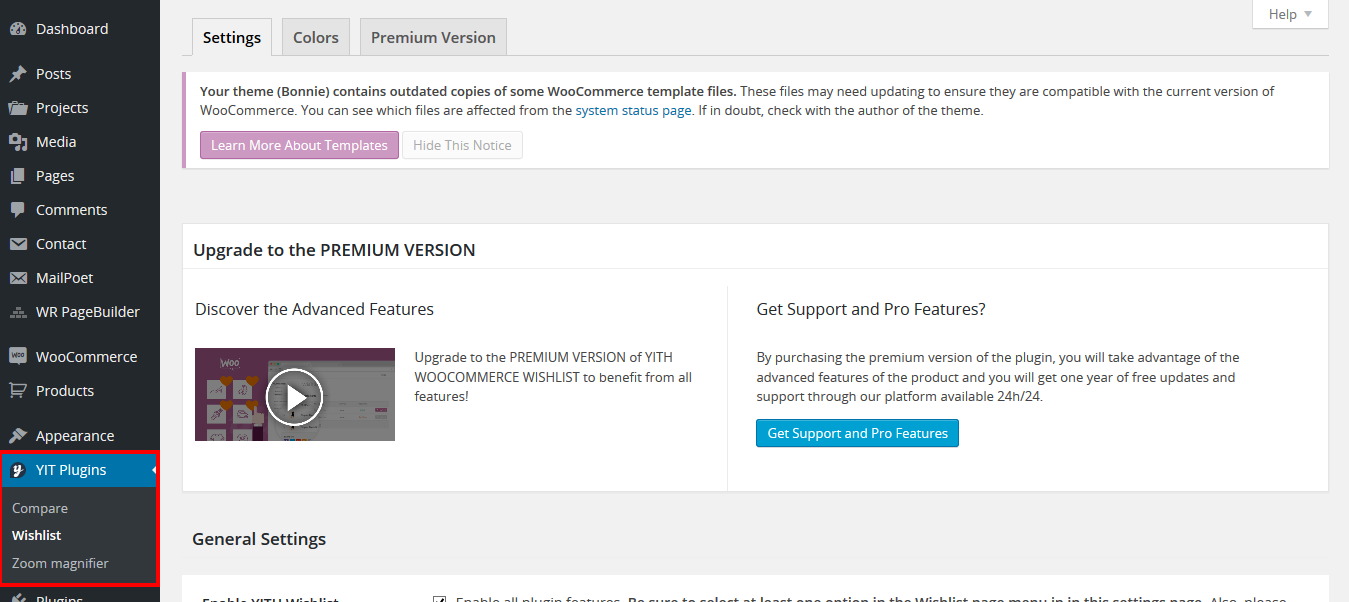Expand the Help dropdown panel
Viewport: 1349px width, 602px height.
(x=1290, y=14)
